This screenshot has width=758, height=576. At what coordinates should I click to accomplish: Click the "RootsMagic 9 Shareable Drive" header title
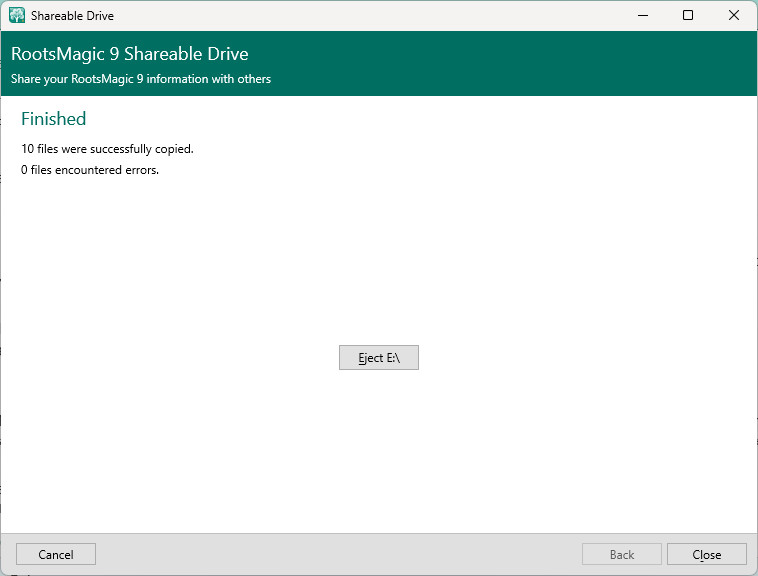click(129, 54)
